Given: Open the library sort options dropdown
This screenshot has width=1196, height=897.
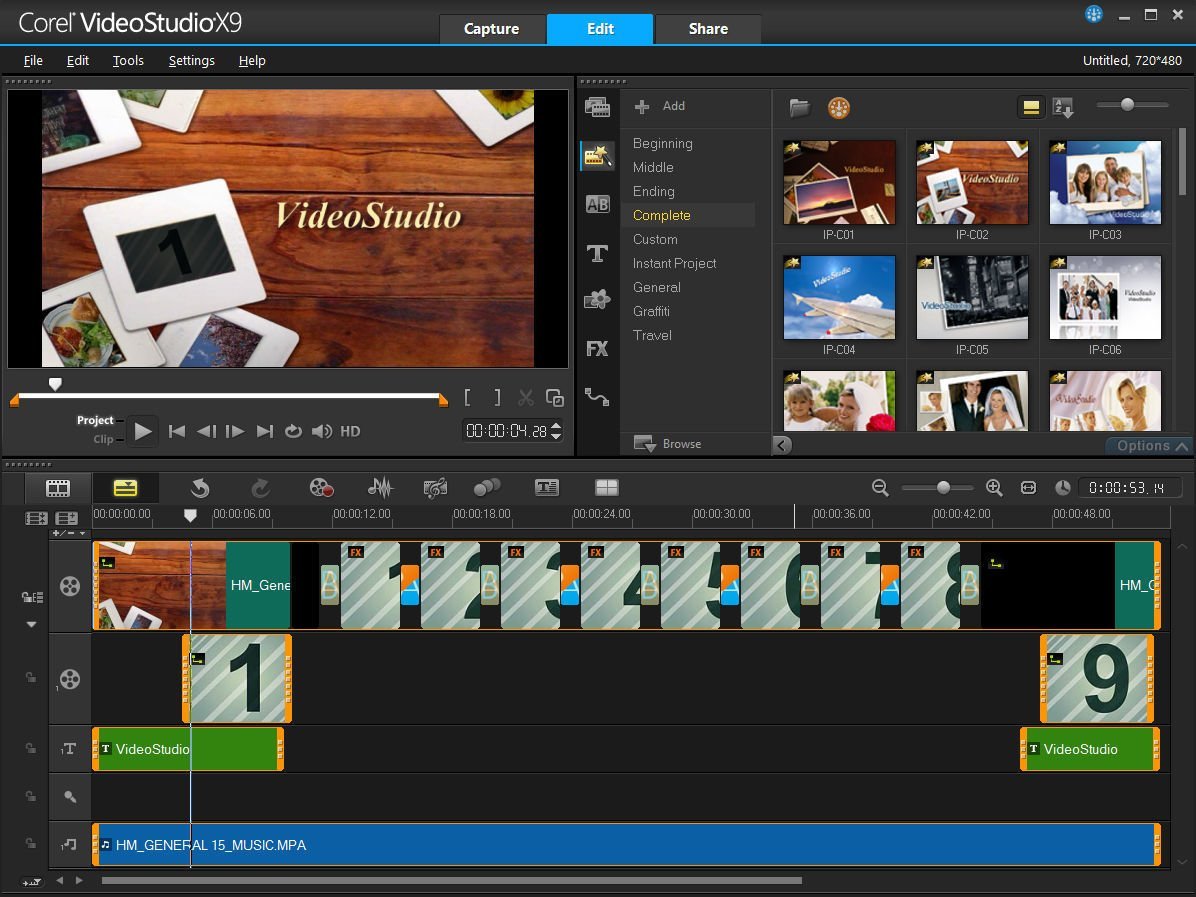Looking at the screenshot, I should tap(1063, 107).
